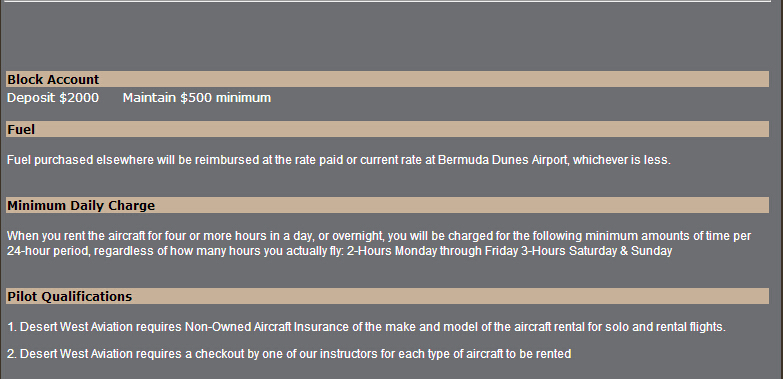Click the Bermuda Dunes Airport text
The width and height of the screenshot is (783, 379).
pos(503,160)
